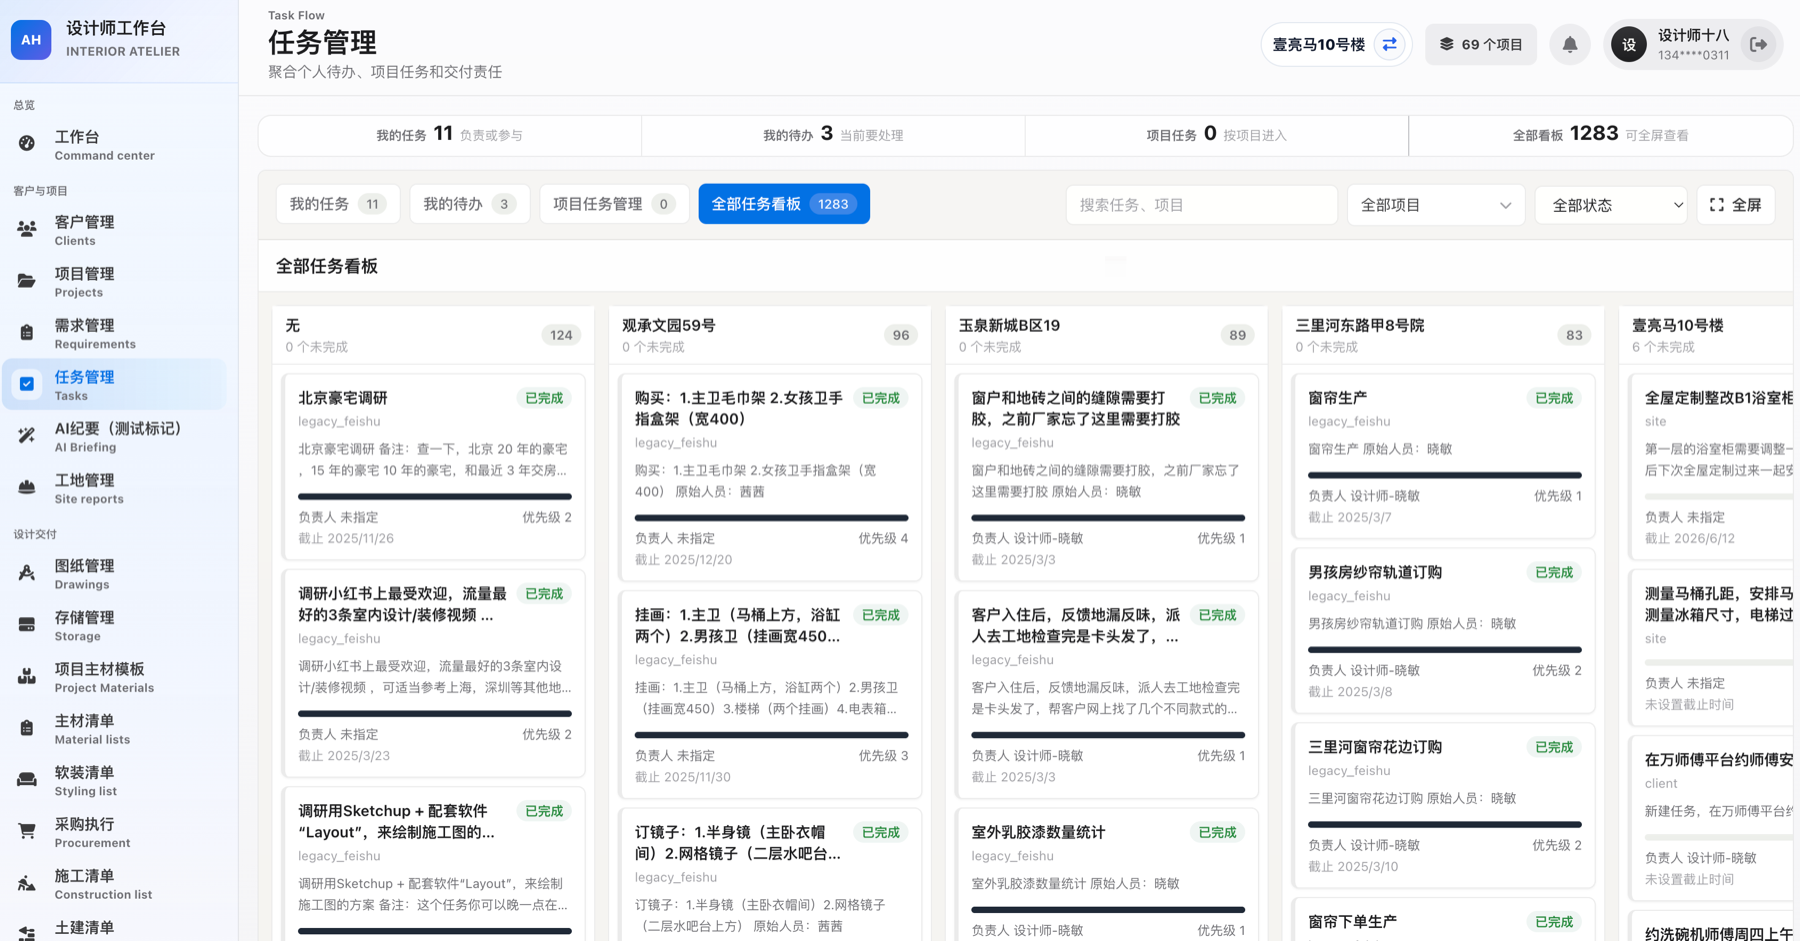Switch to the 我的任务 tab
The height and width of the screenshot is (941, 1800).
[338, 204]
